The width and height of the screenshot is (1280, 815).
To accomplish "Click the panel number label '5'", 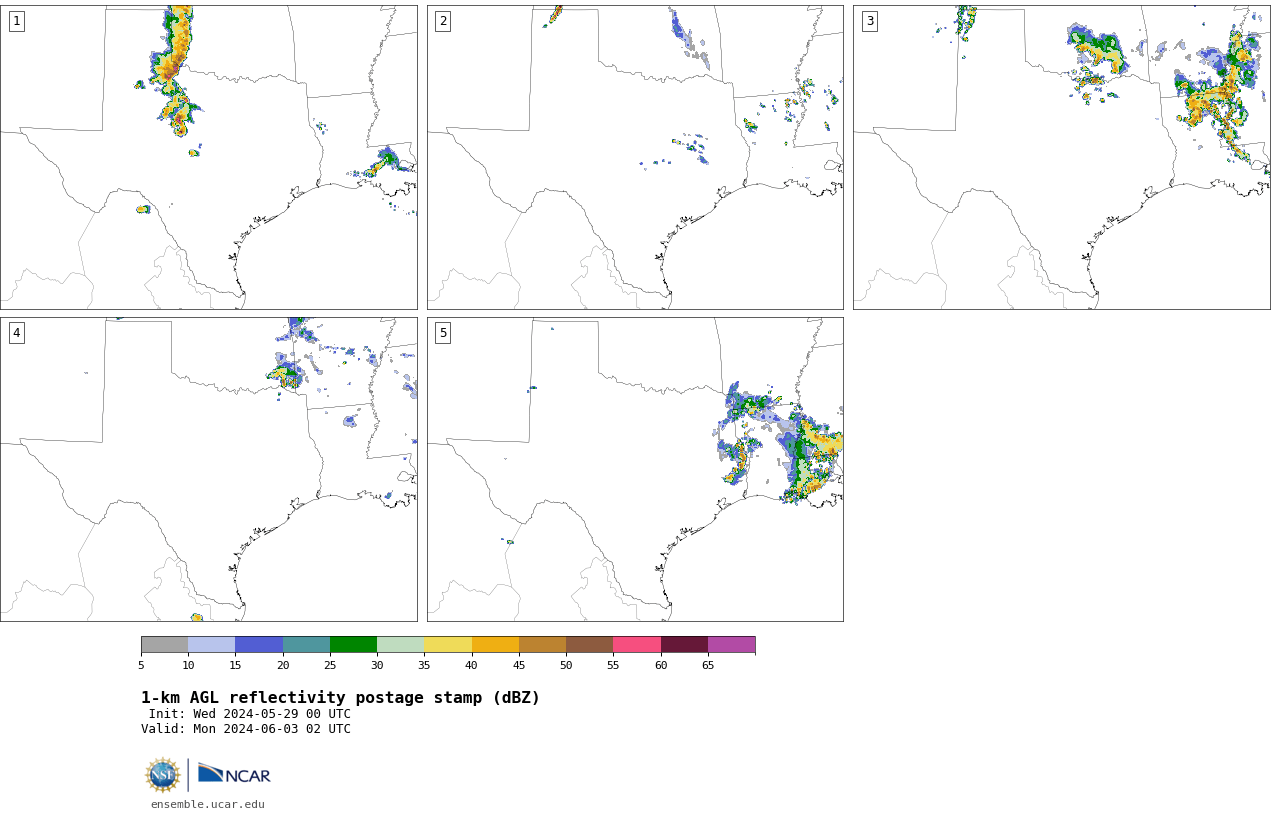I will [443, 333].
